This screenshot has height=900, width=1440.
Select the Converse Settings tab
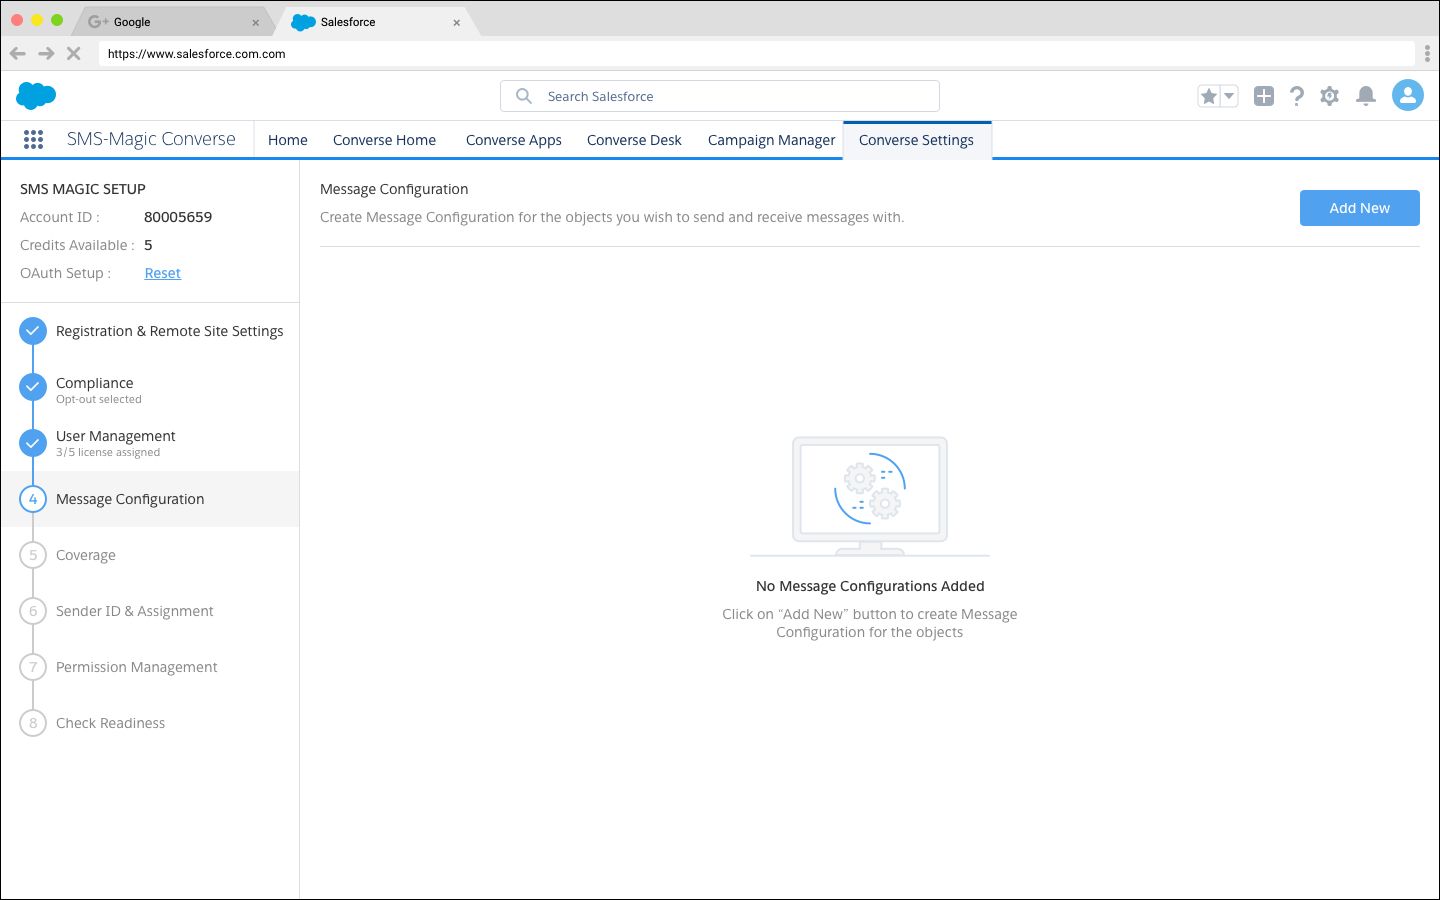[916, 140]
